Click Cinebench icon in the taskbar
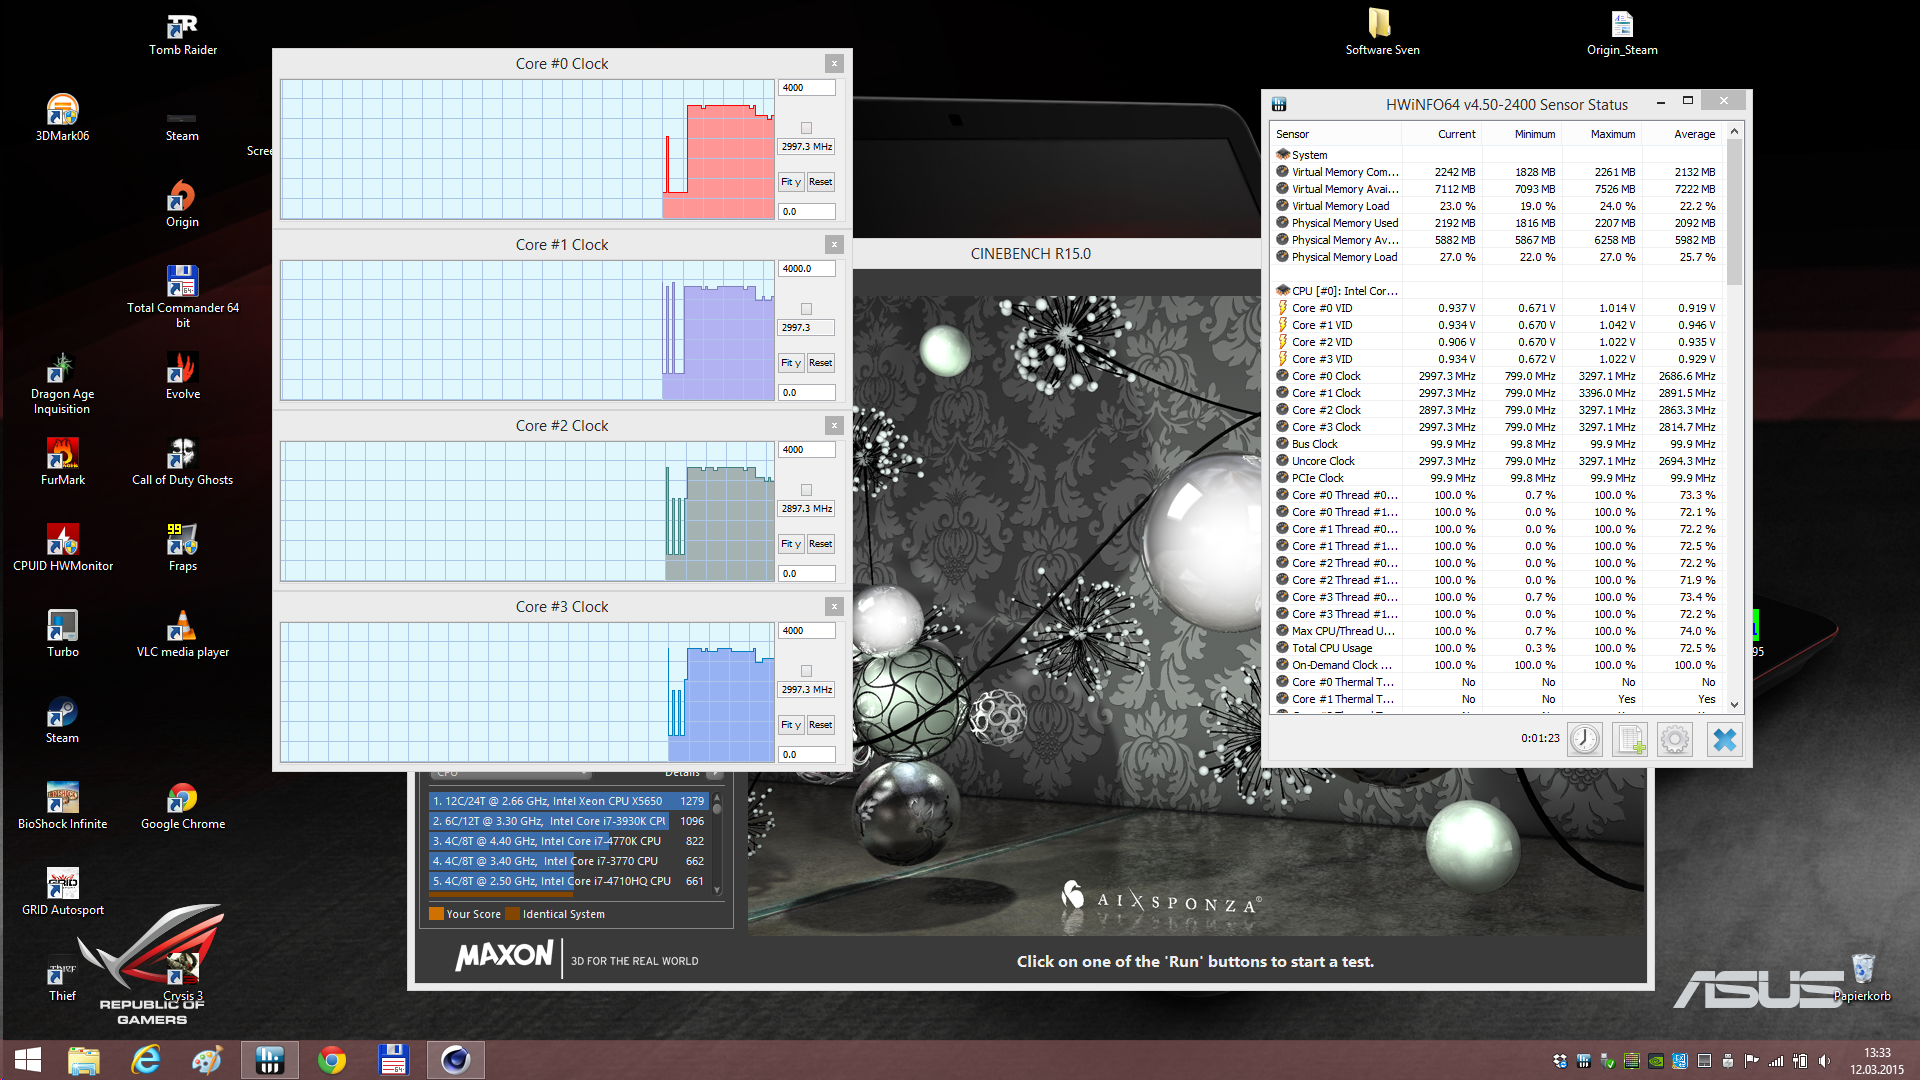The height and width of the screenshot is (1080, 1920). pyautogui.click(x=456, y=1060)
